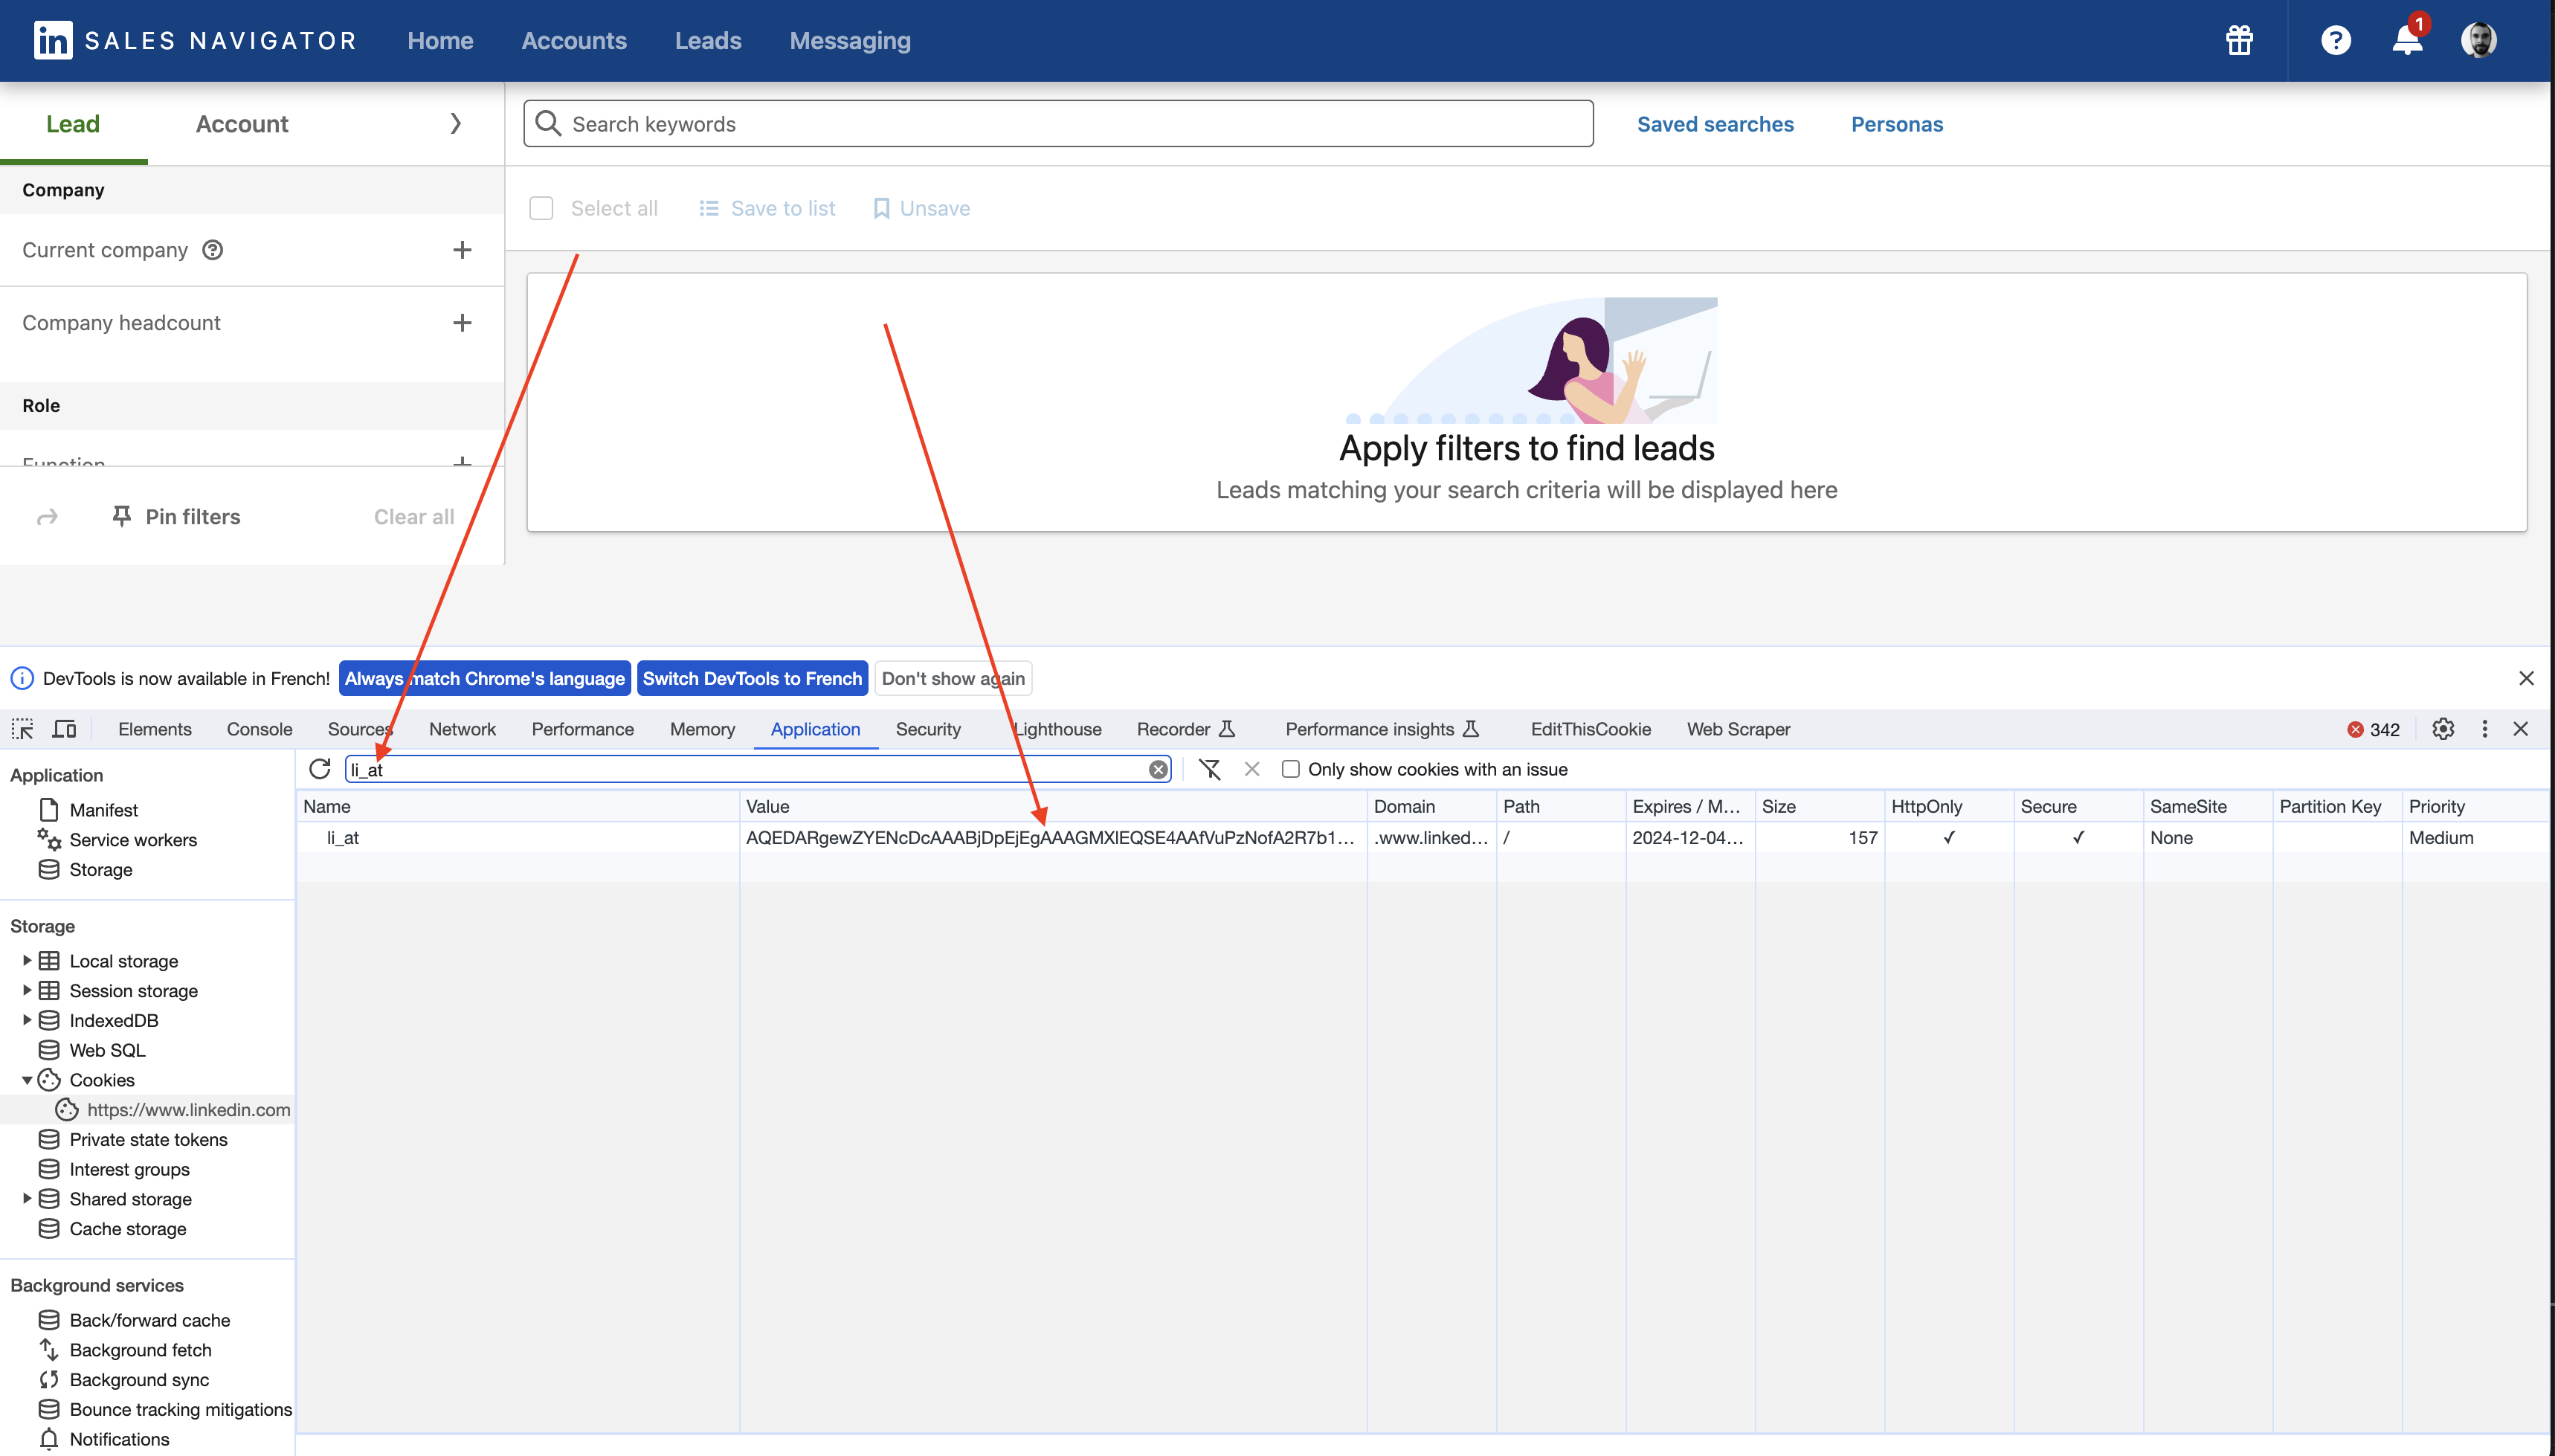Click clear all cookies filter icon
2555x1456 pixels.
[x=1210, y=769]
